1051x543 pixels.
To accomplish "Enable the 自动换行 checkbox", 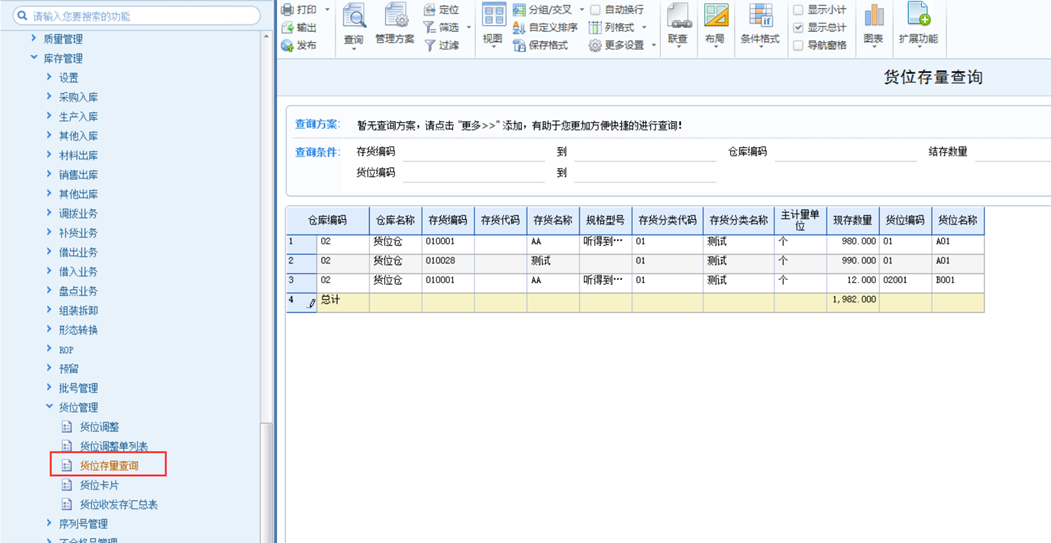I will [595, 9].
